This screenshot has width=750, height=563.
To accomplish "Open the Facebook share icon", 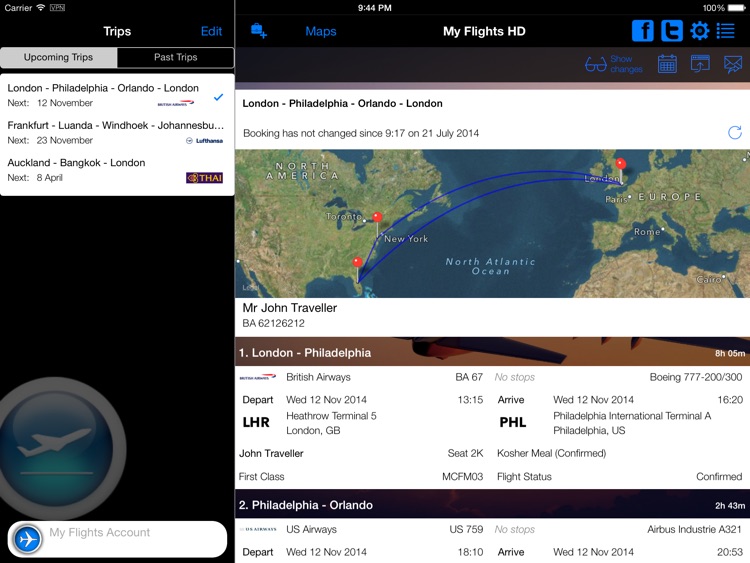I will (x=642, y=31).
